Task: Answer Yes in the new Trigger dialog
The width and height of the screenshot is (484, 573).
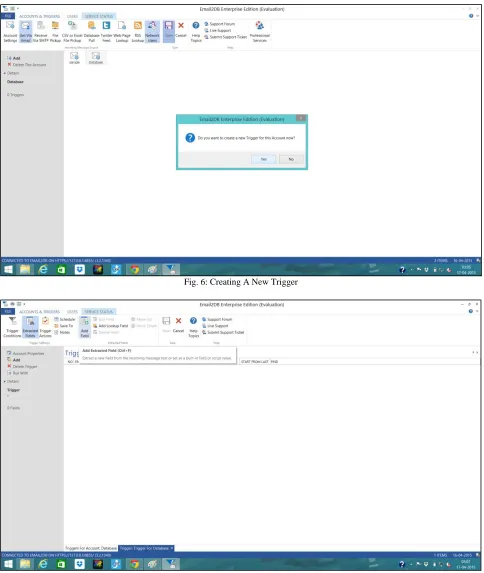Action: (x=264, y=159)
